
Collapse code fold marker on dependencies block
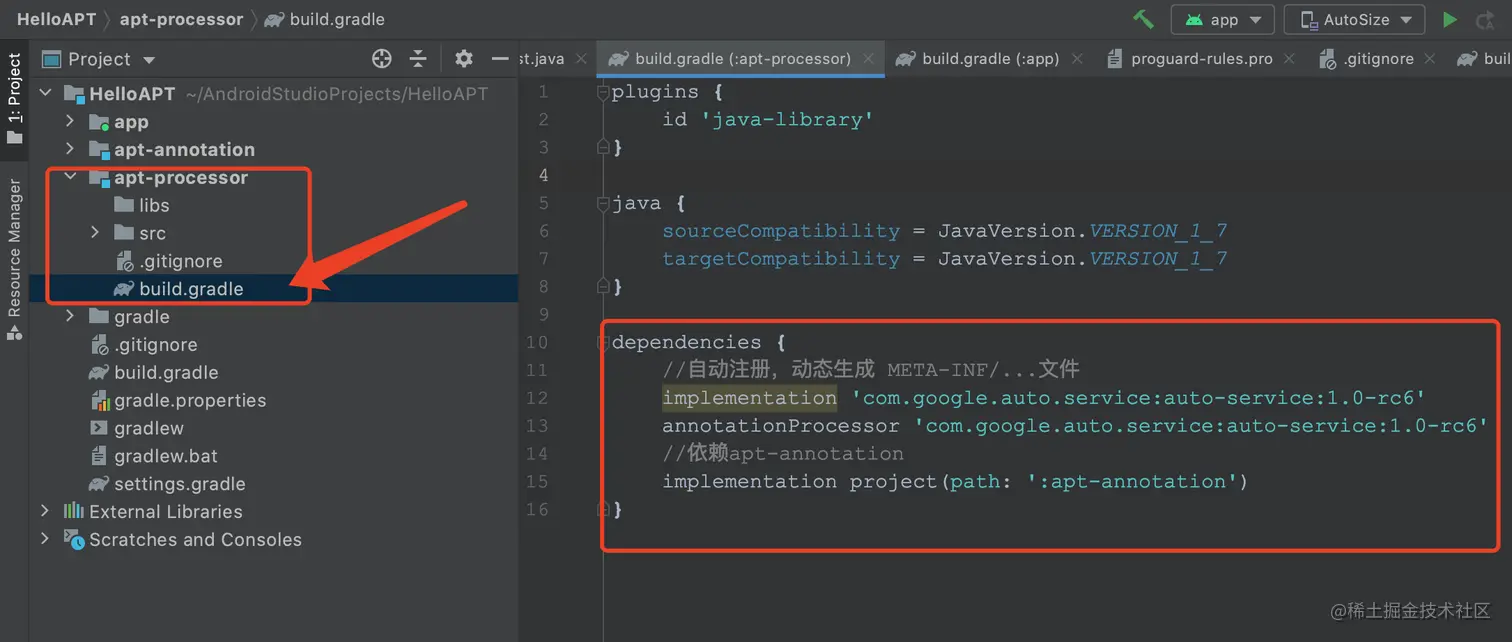click(602, 342)
